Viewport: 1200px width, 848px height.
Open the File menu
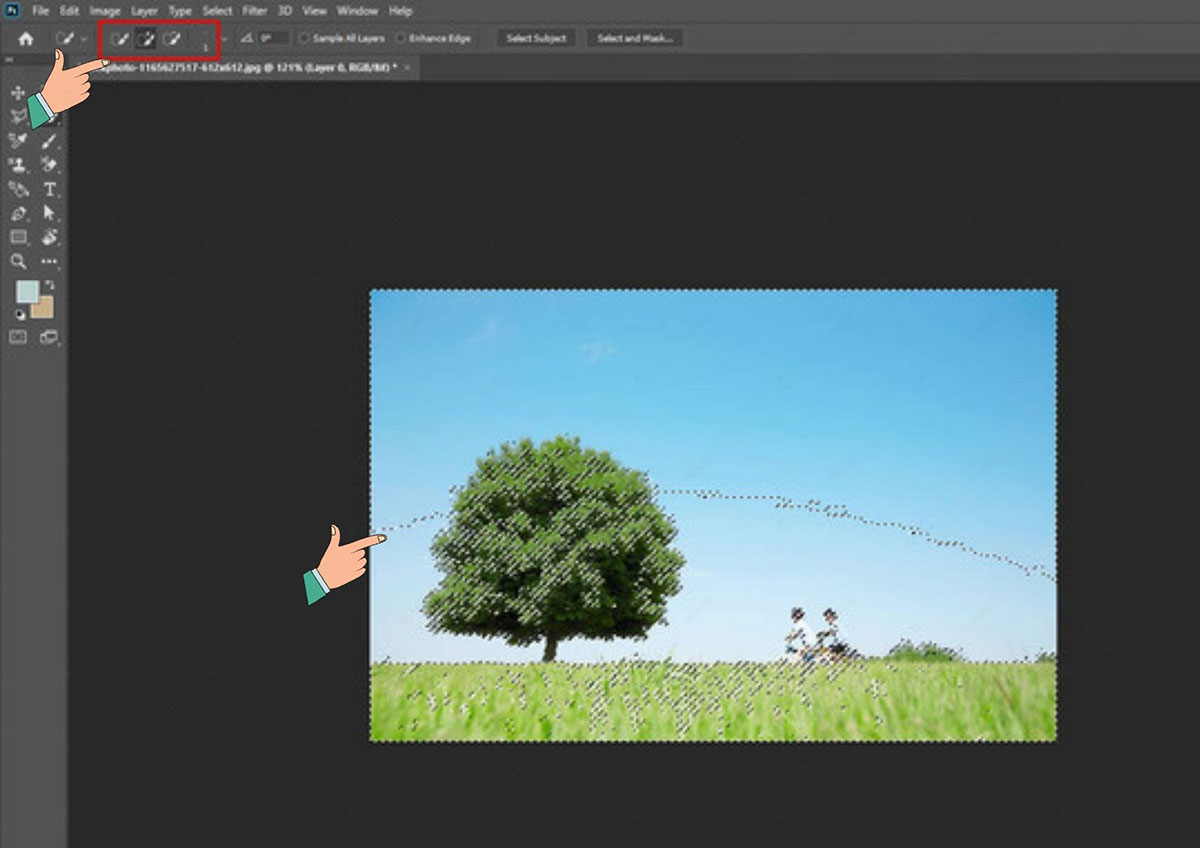40,11
